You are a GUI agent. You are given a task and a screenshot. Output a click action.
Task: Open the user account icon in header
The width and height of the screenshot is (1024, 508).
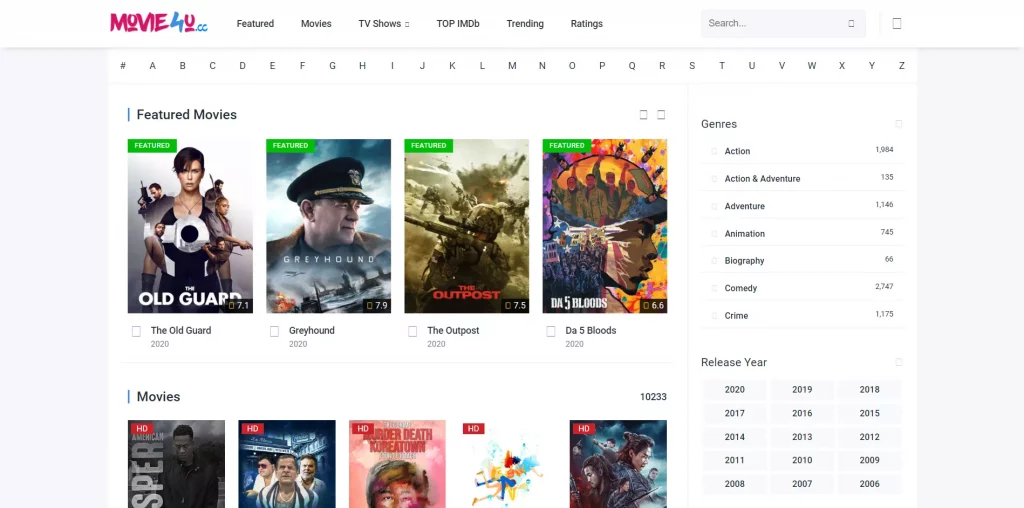pyautogui.click(x=897, y=24)
